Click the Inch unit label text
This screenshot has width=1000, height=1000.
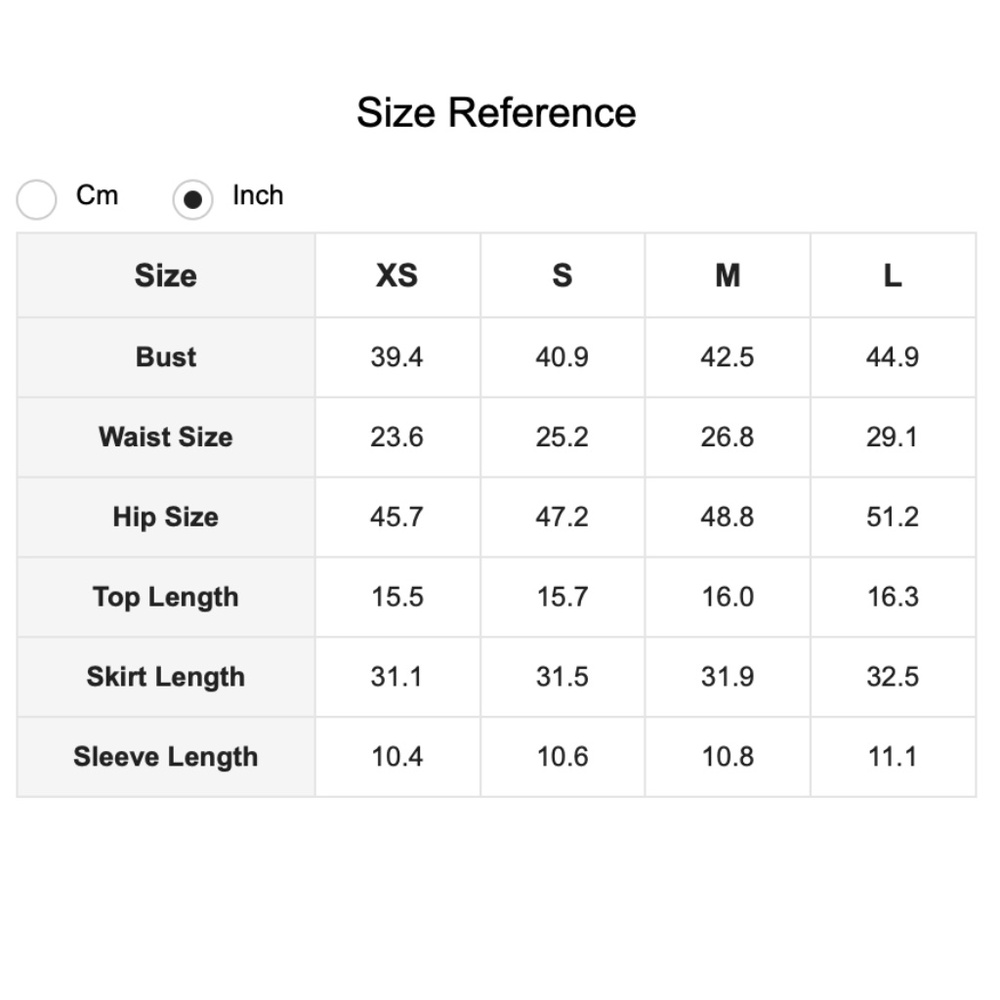(258, 195)
